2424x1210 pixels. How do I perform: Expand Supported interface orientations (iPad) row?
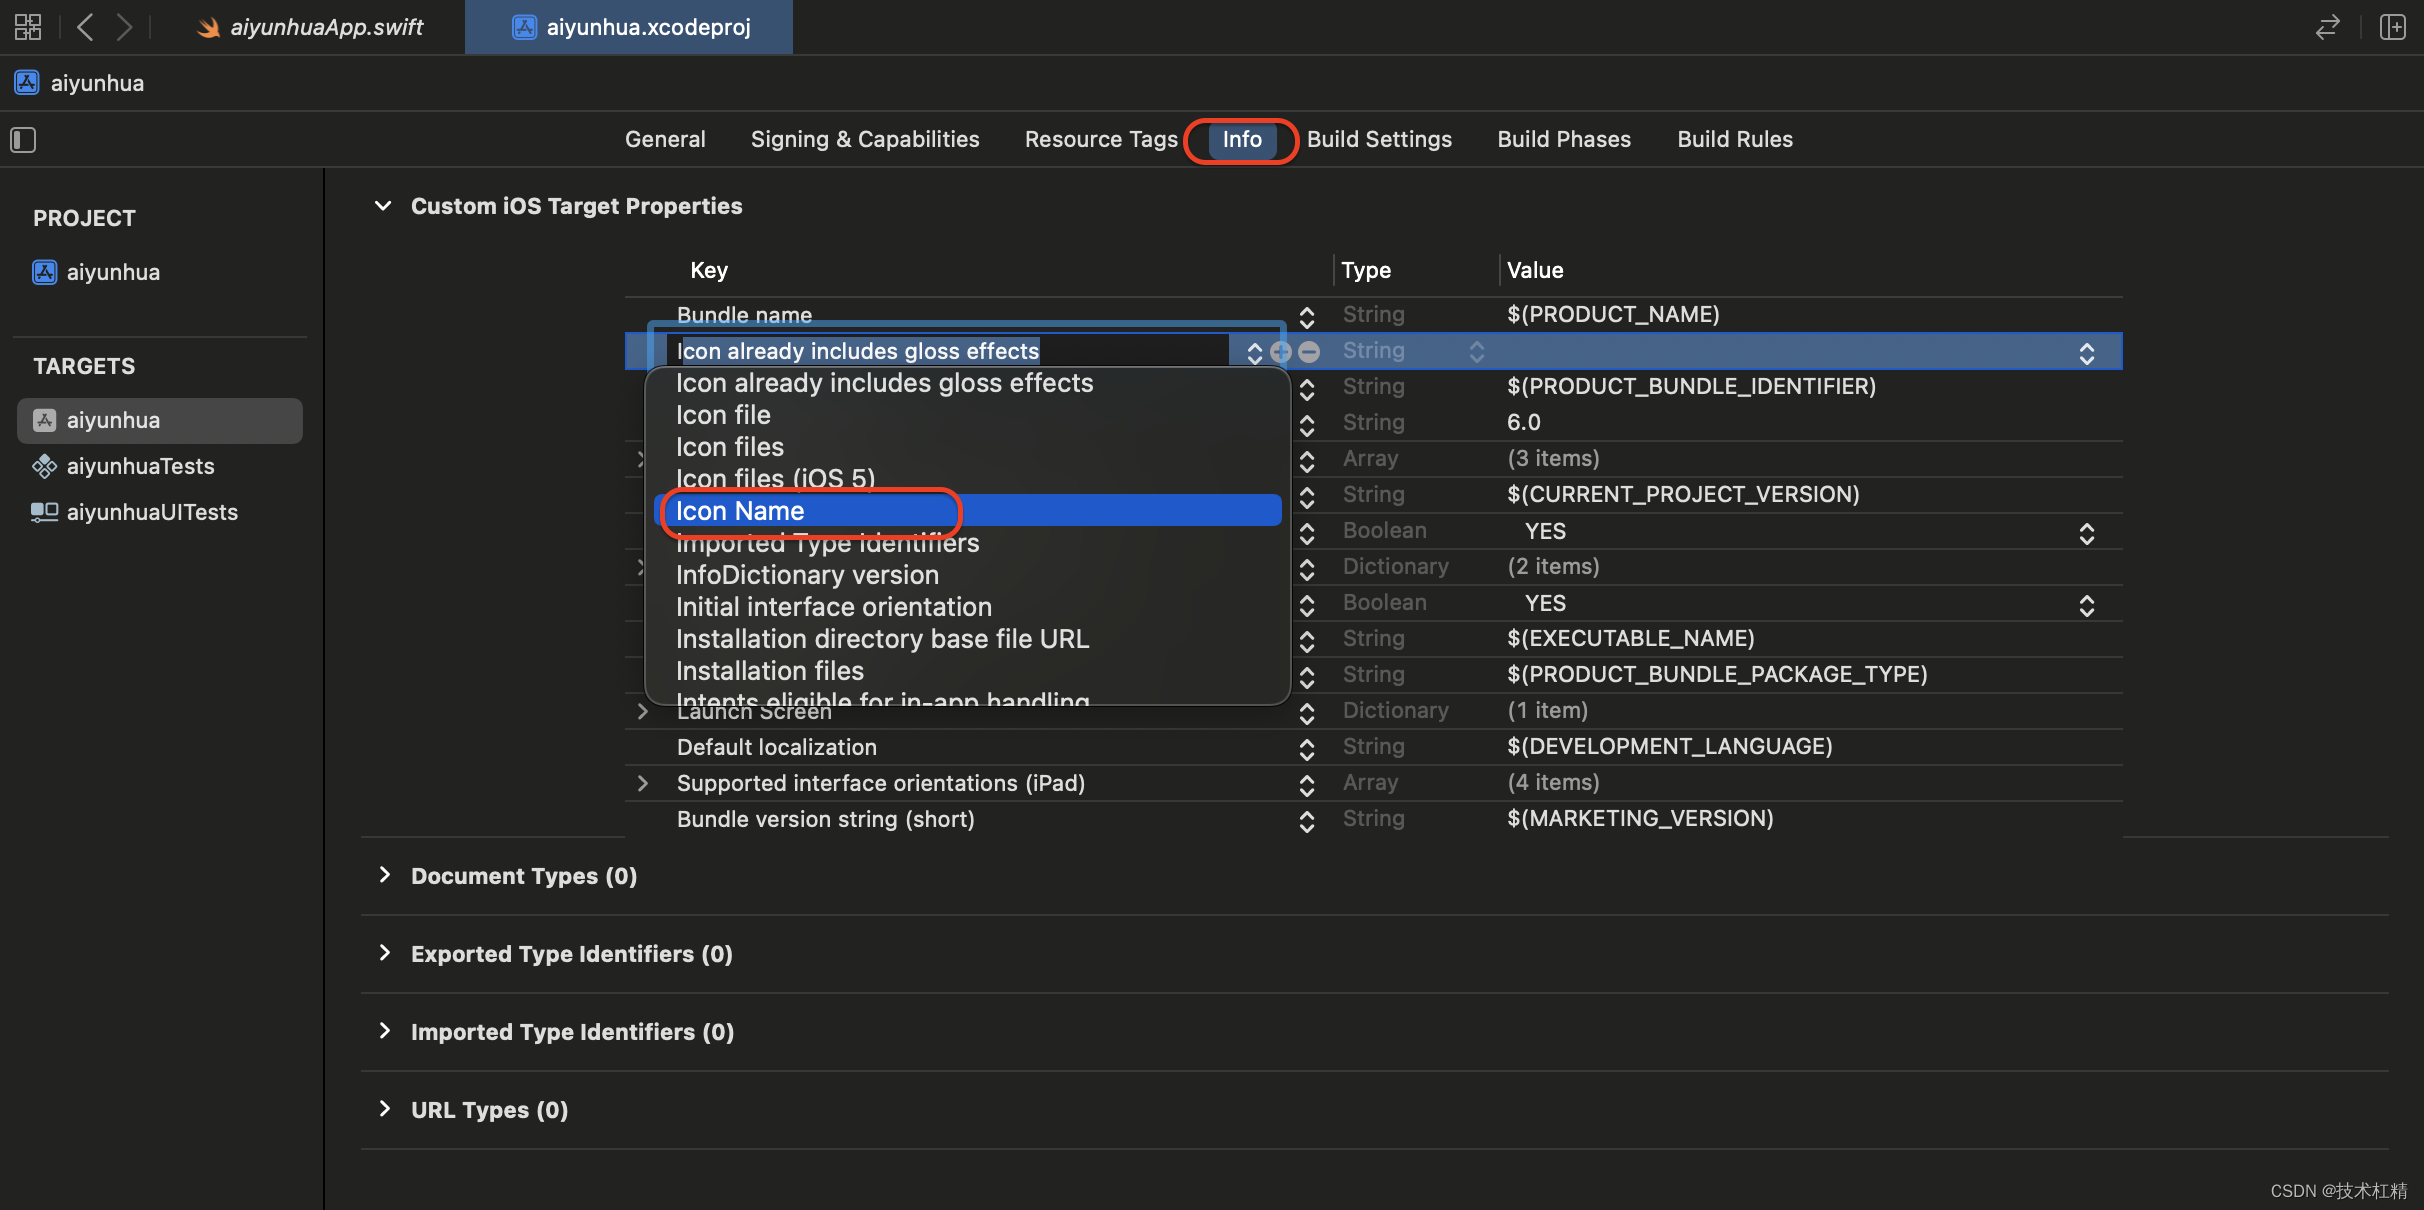pos(642,783)
